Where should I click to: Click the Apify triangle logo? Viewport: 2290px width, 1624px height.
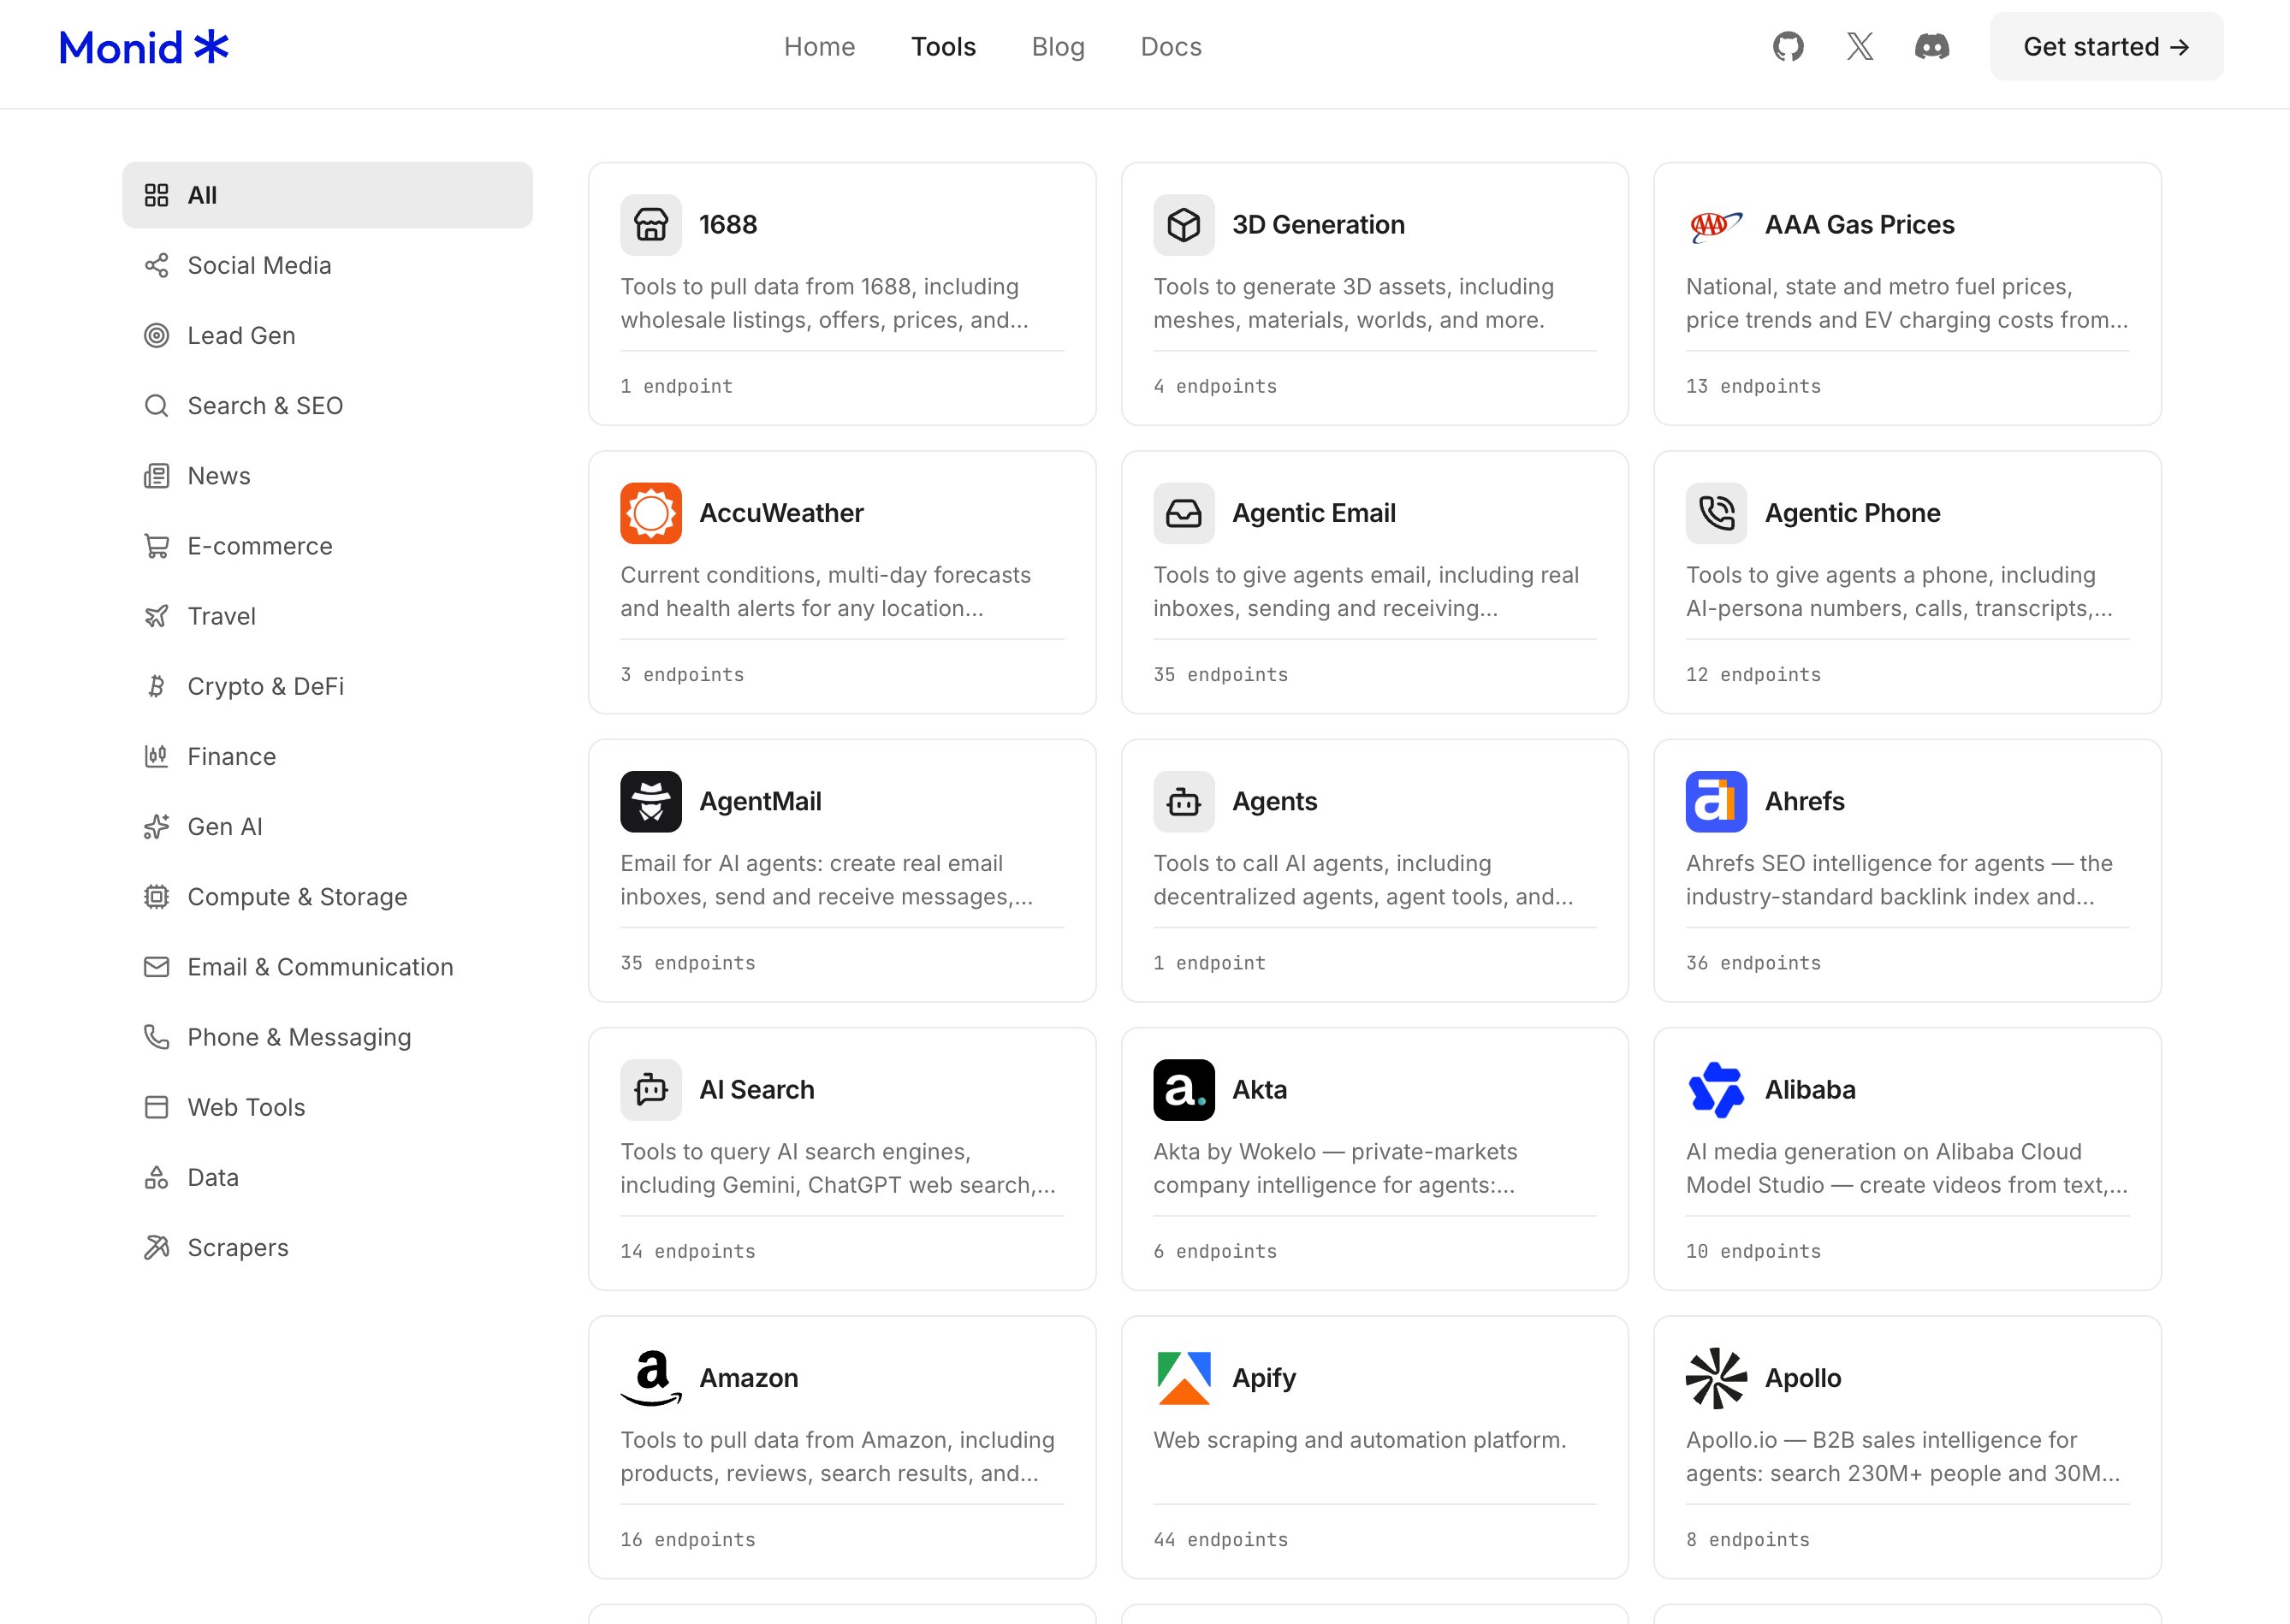click(x=1184, y=1377)
